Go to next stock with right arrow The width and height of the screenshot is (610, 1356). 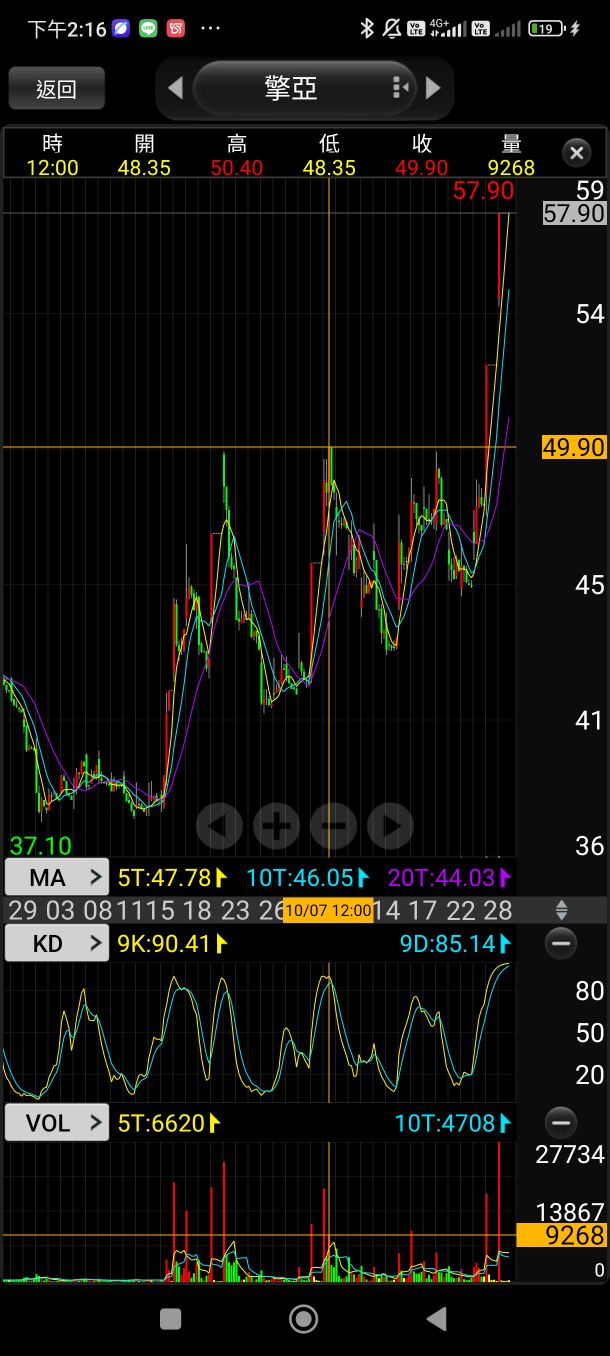pyautogui.click(x=433, y=88)
